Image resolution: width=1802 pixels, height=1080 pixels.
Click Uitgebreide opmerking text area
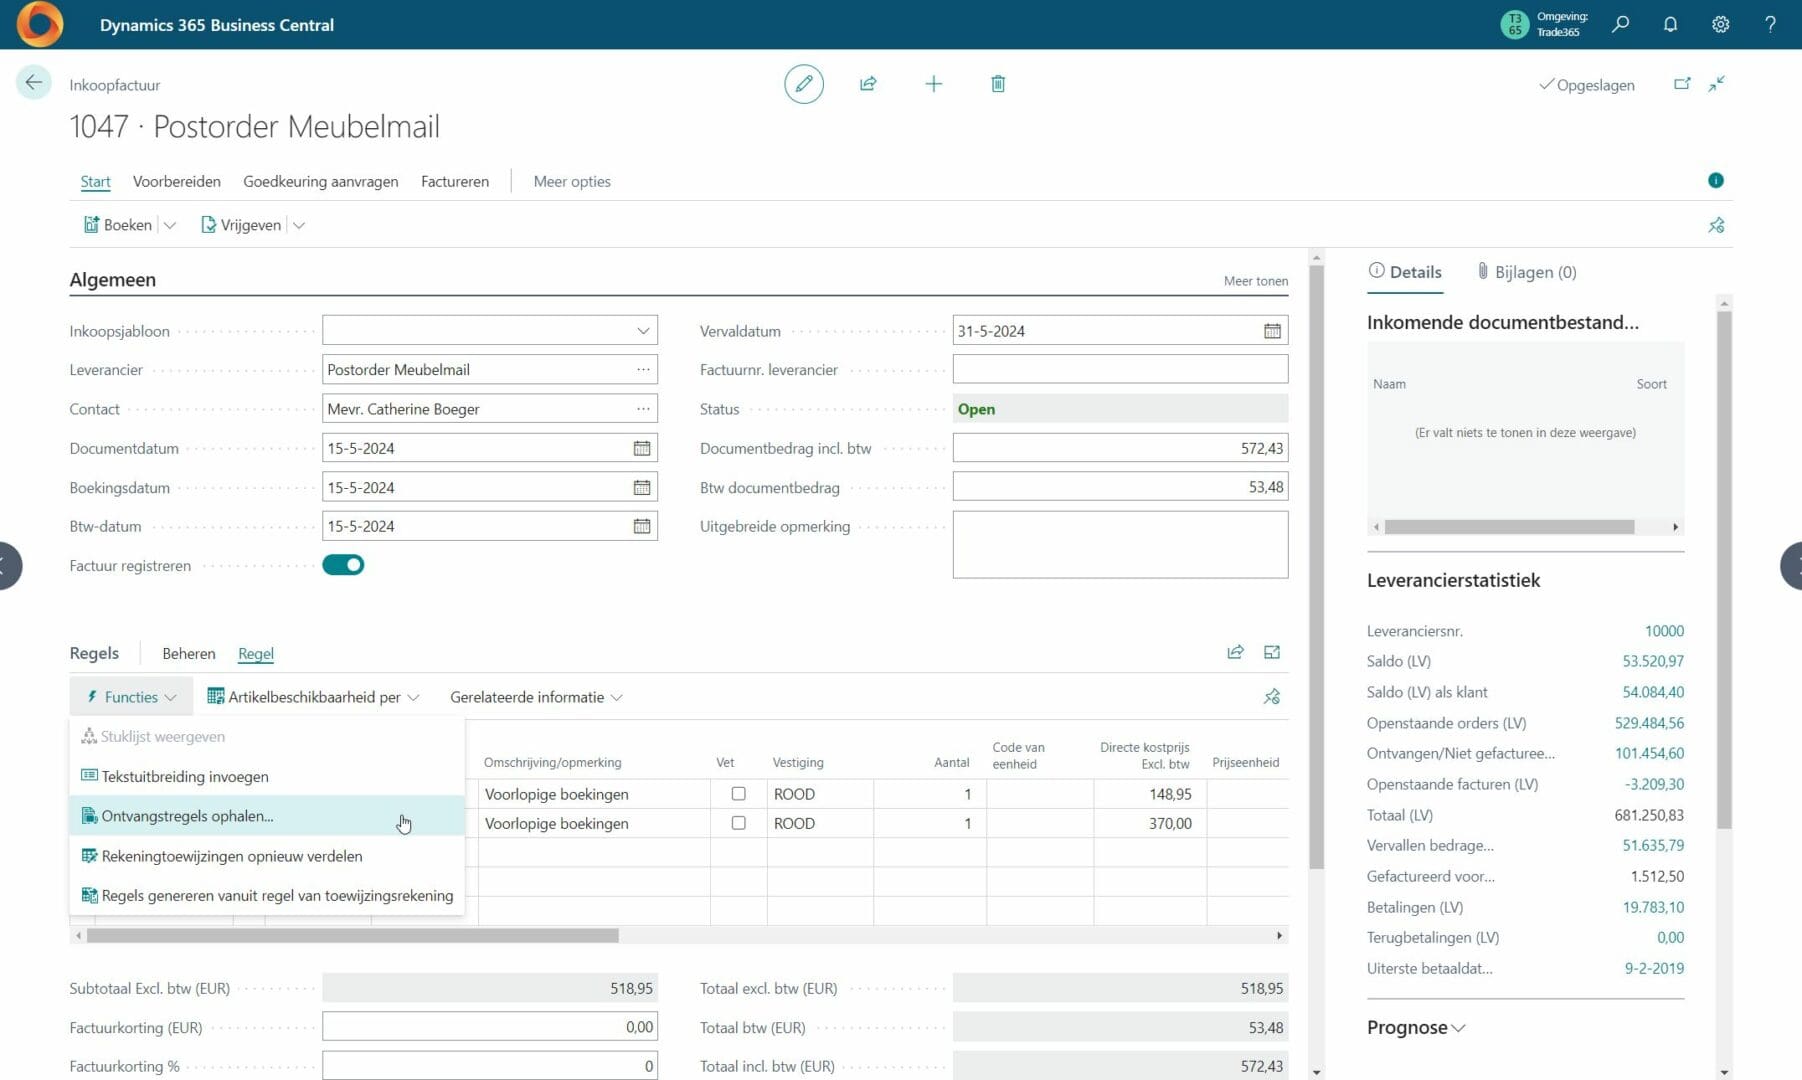pos(1120,545)
